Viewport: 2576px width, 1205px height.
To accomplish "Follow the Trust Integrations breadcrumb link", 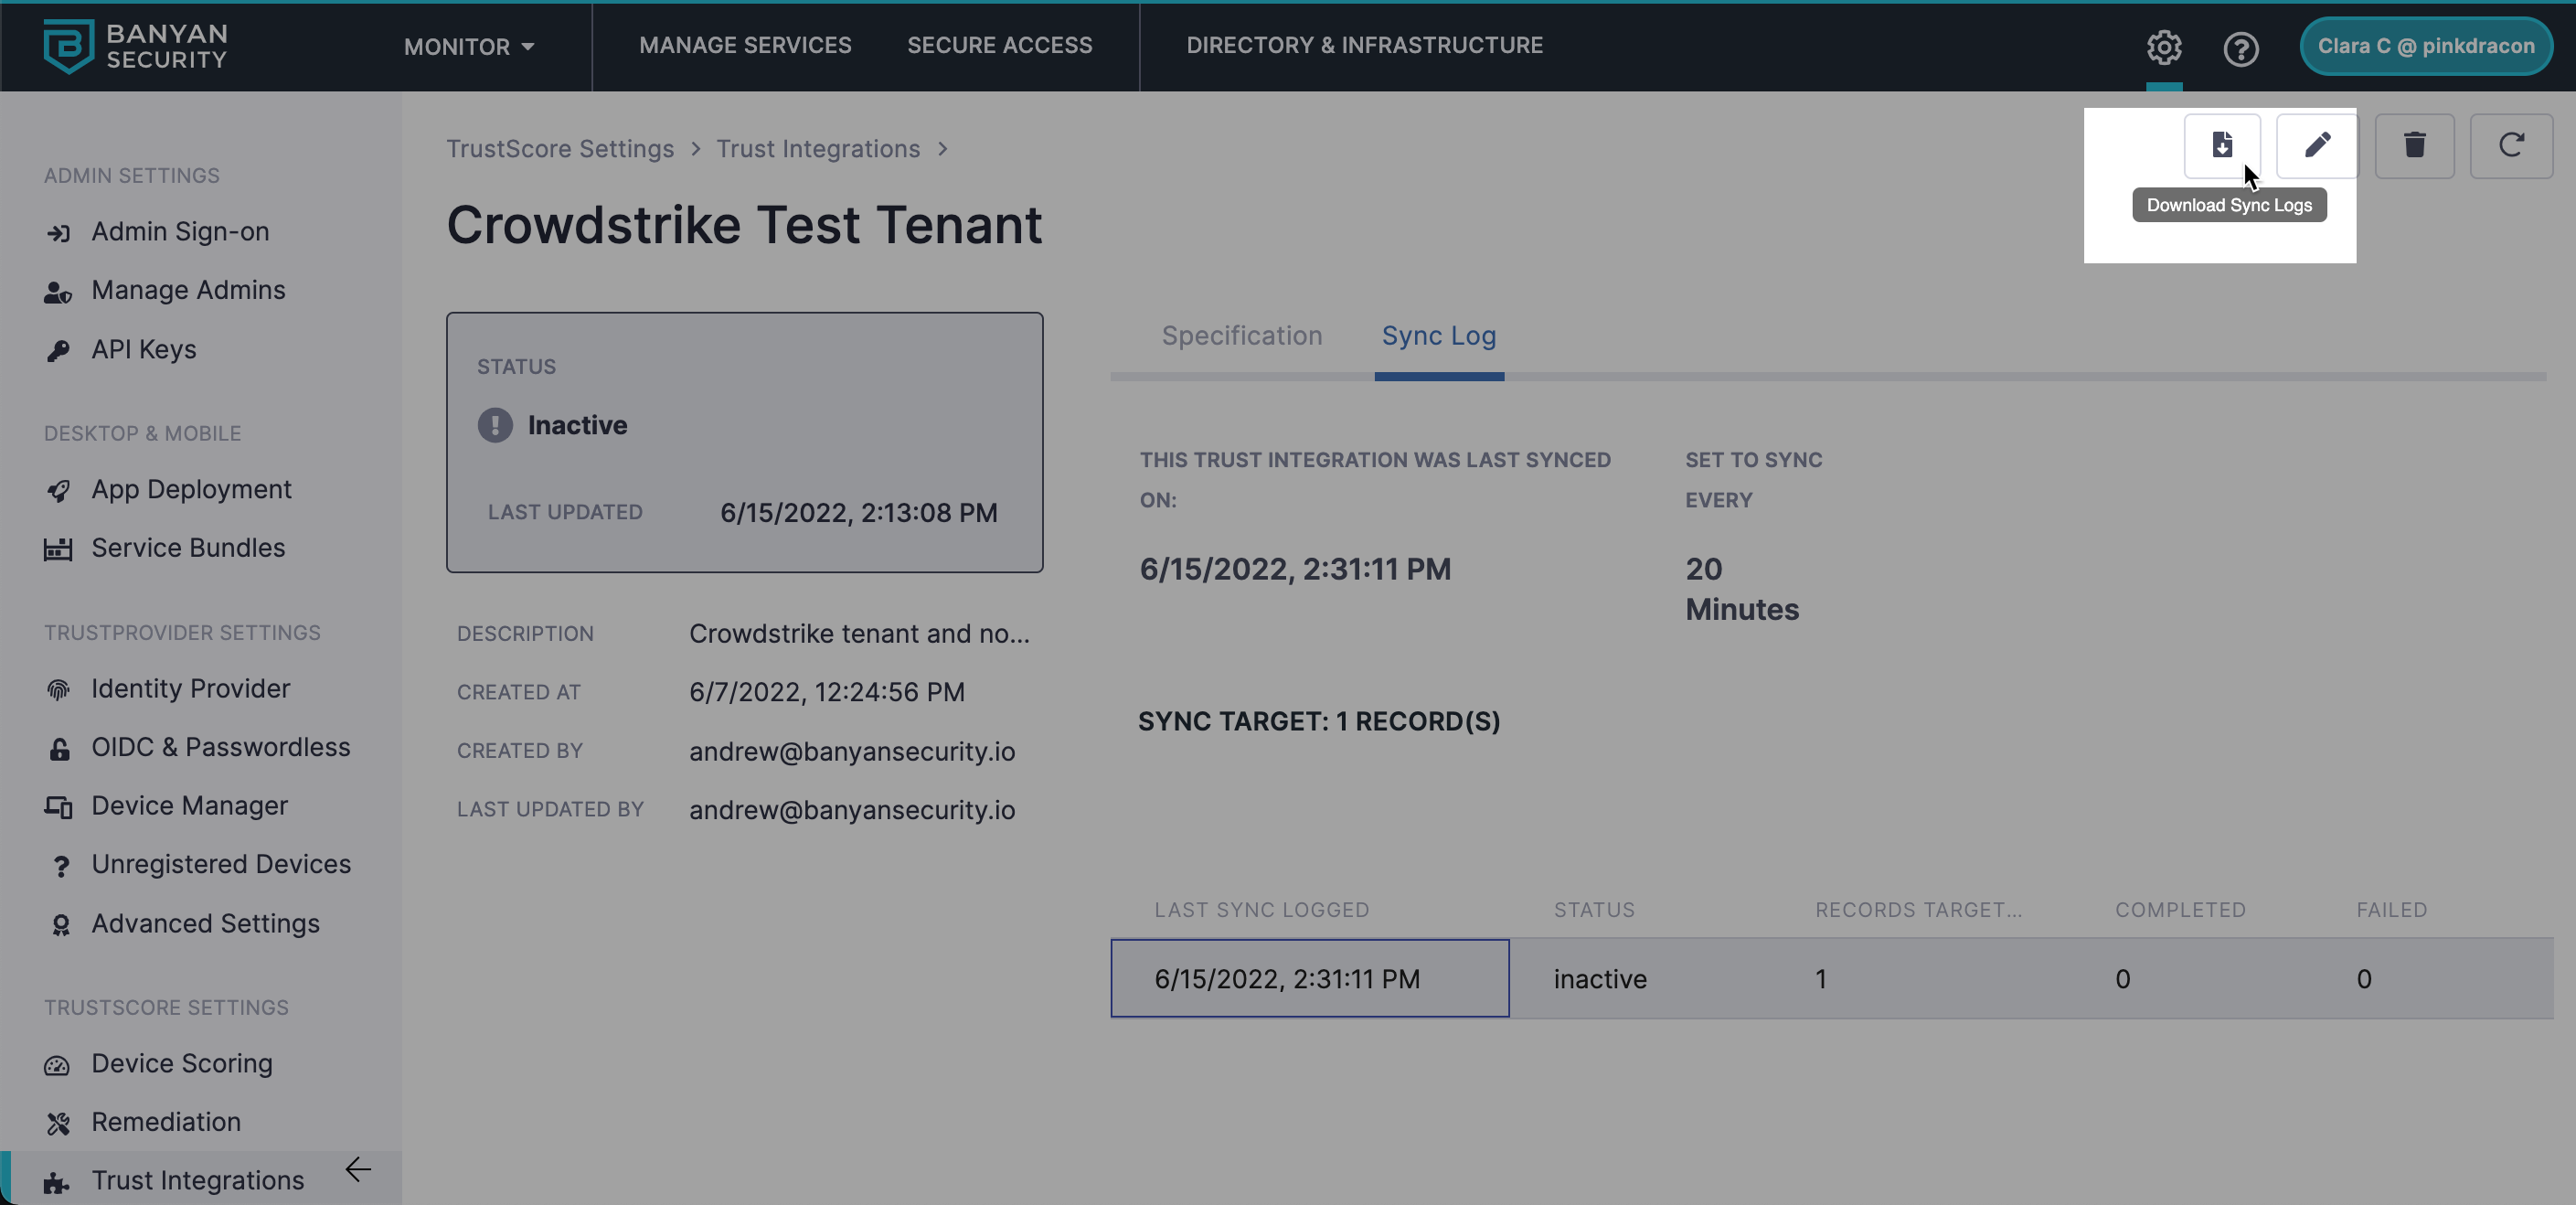I will click(x=817, y=149).
